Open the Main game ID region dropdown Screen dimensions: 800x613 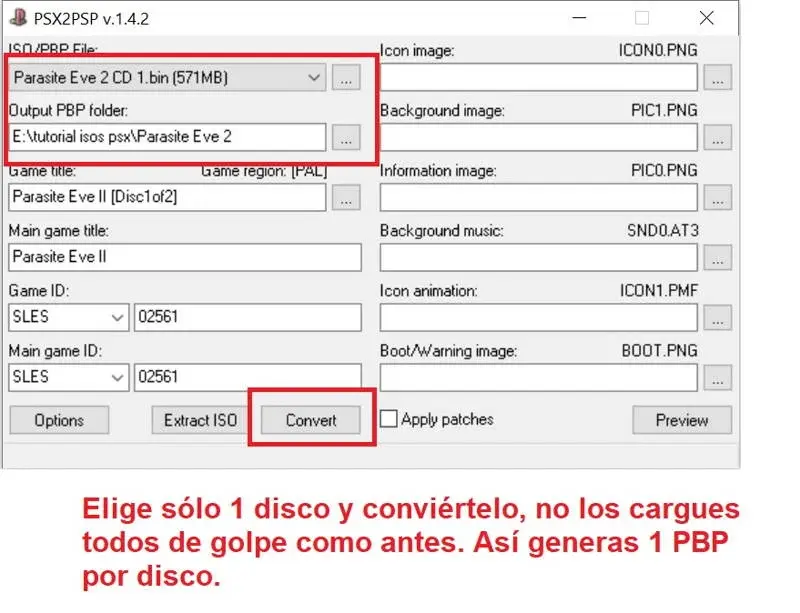tap(116, 378)
